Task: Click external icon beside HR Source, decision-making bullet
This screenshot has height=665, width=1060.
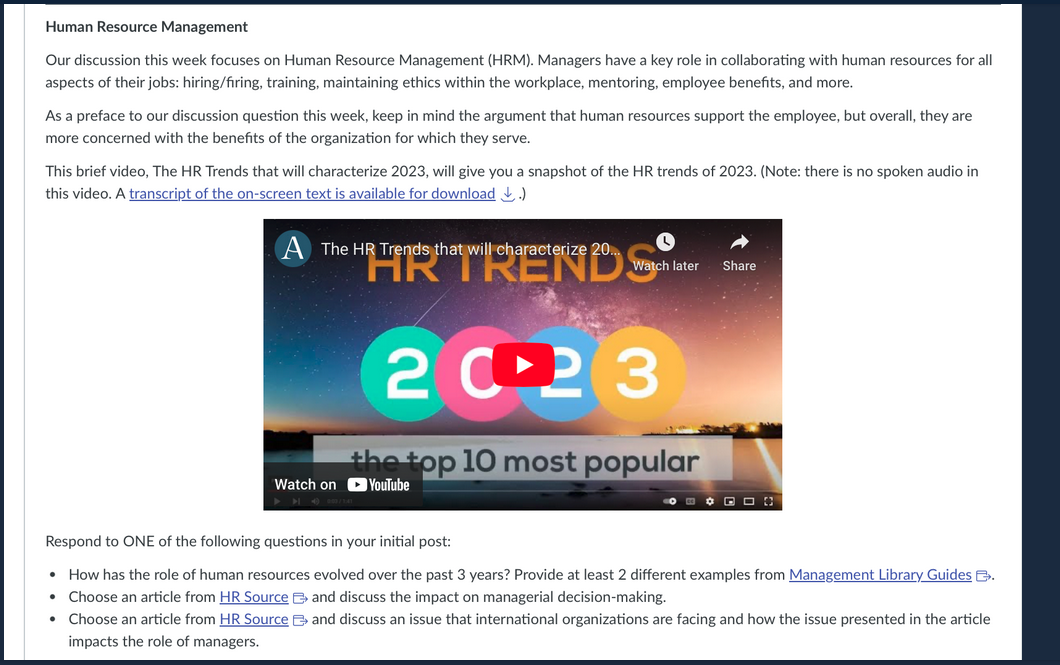Action: coord(300,598)
